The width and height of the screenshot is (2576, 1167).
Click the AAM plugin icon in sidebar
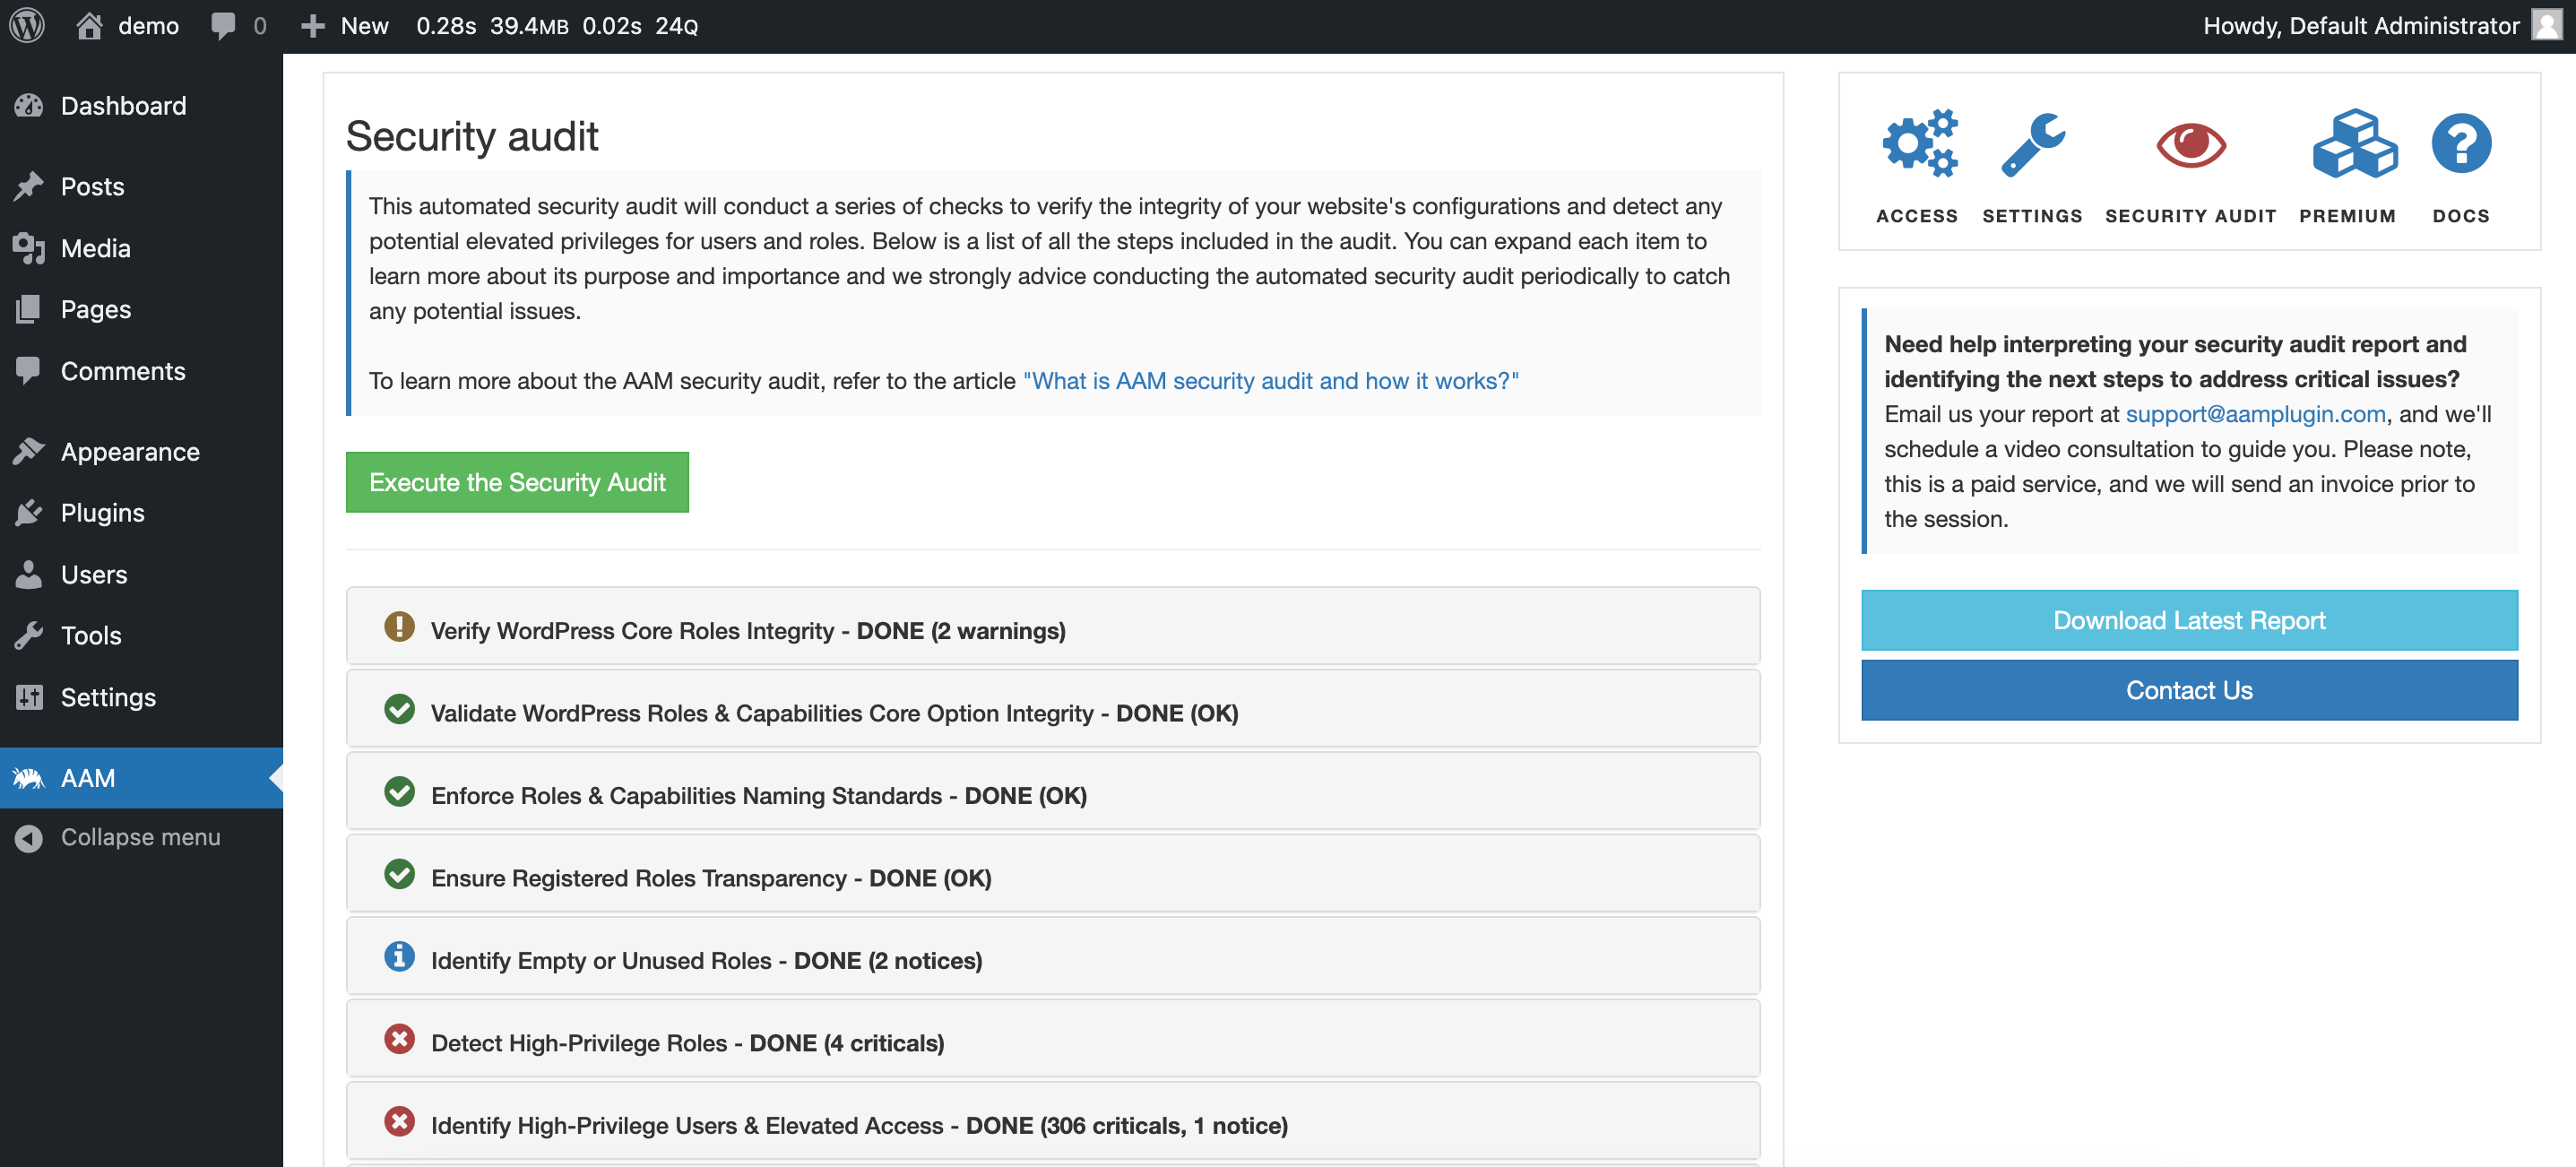click(x=30, y=776)
